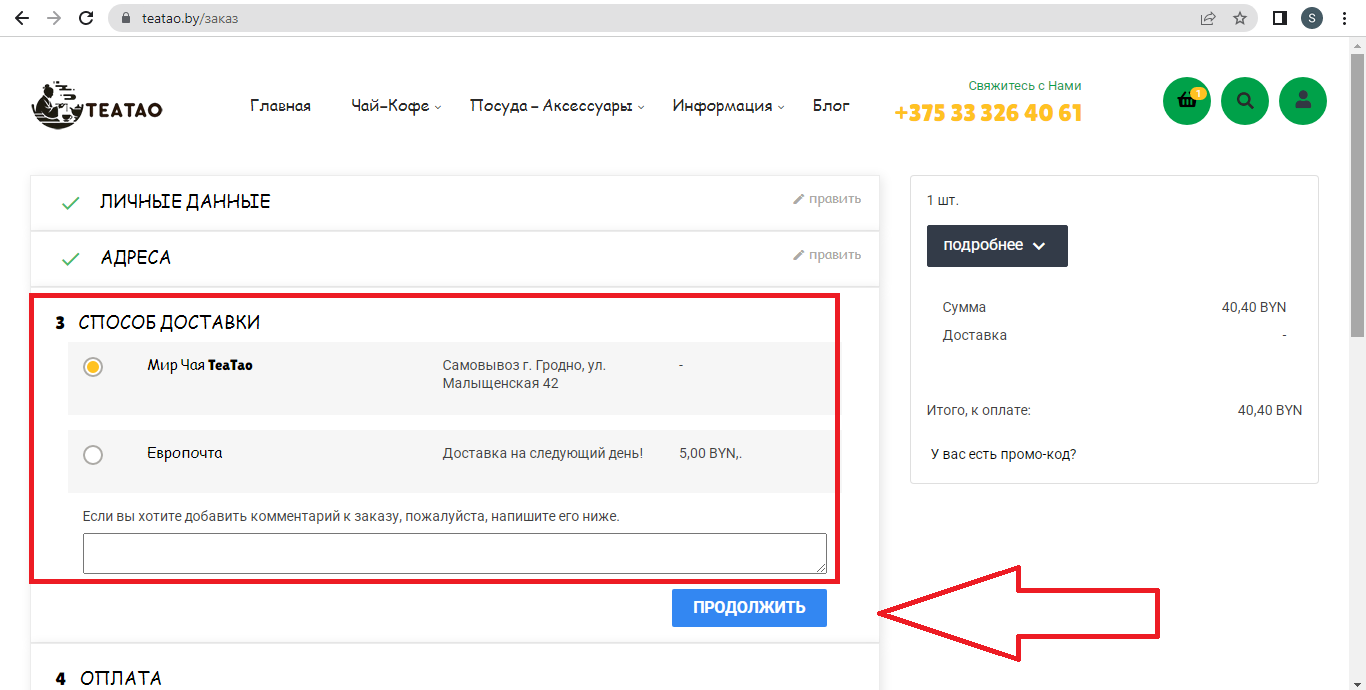The image size is (1366, 690).
Task: Open the Блог menu item
Action: tap(831, 106)
